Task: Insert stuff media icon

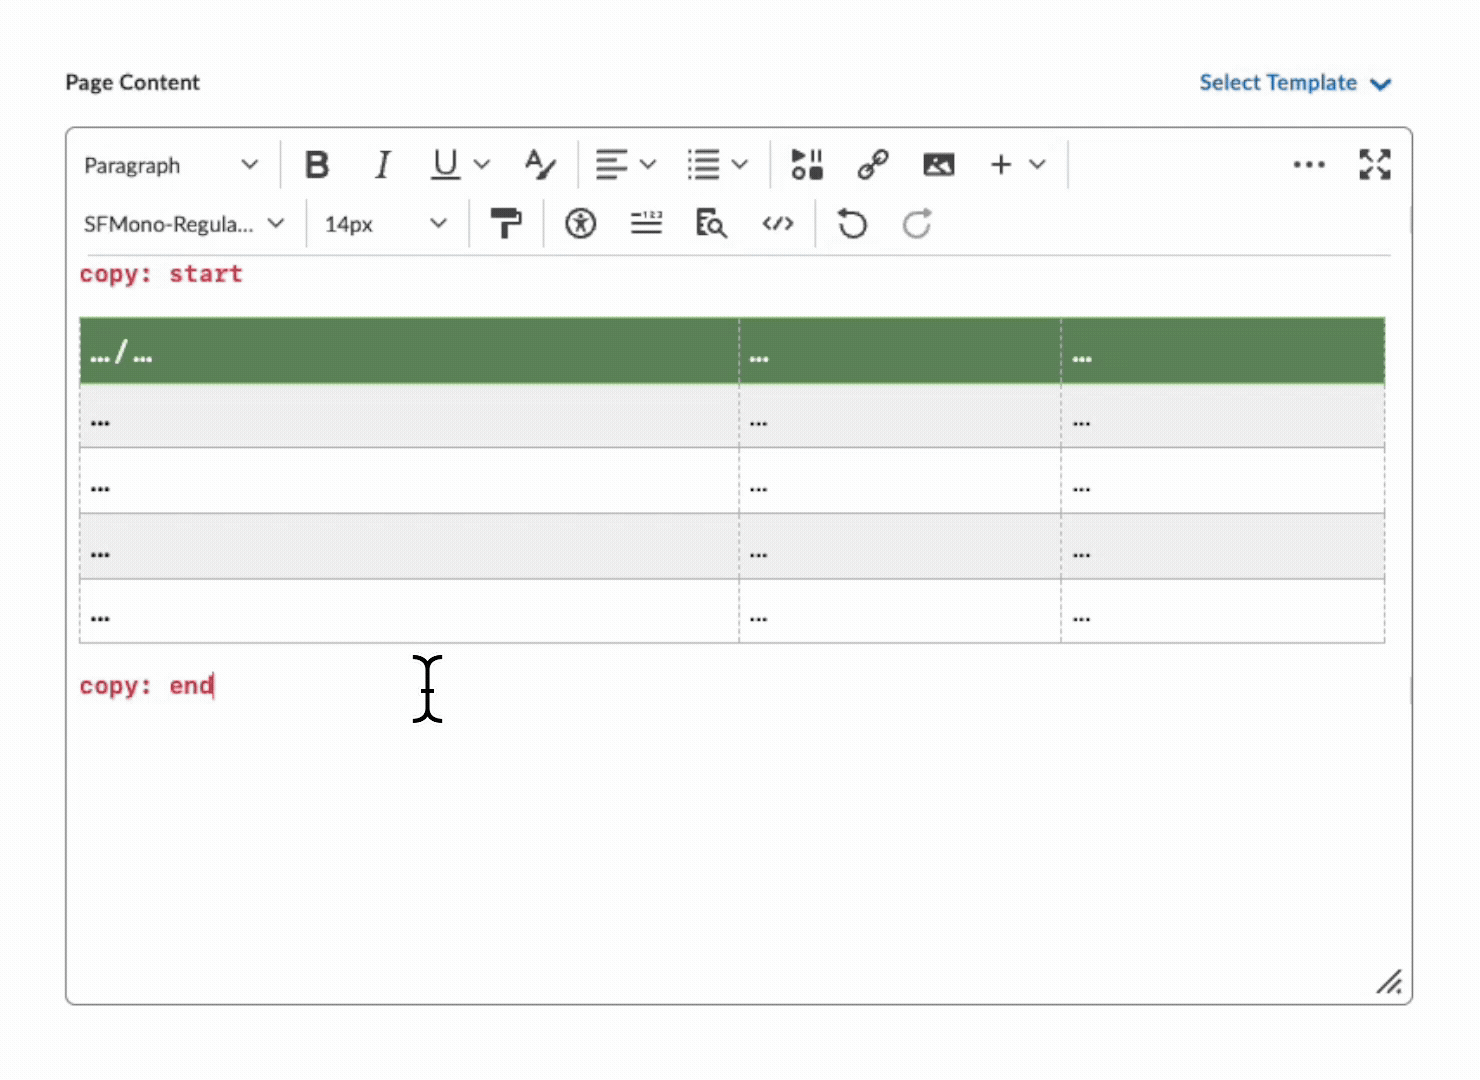Action: point(807,165)
